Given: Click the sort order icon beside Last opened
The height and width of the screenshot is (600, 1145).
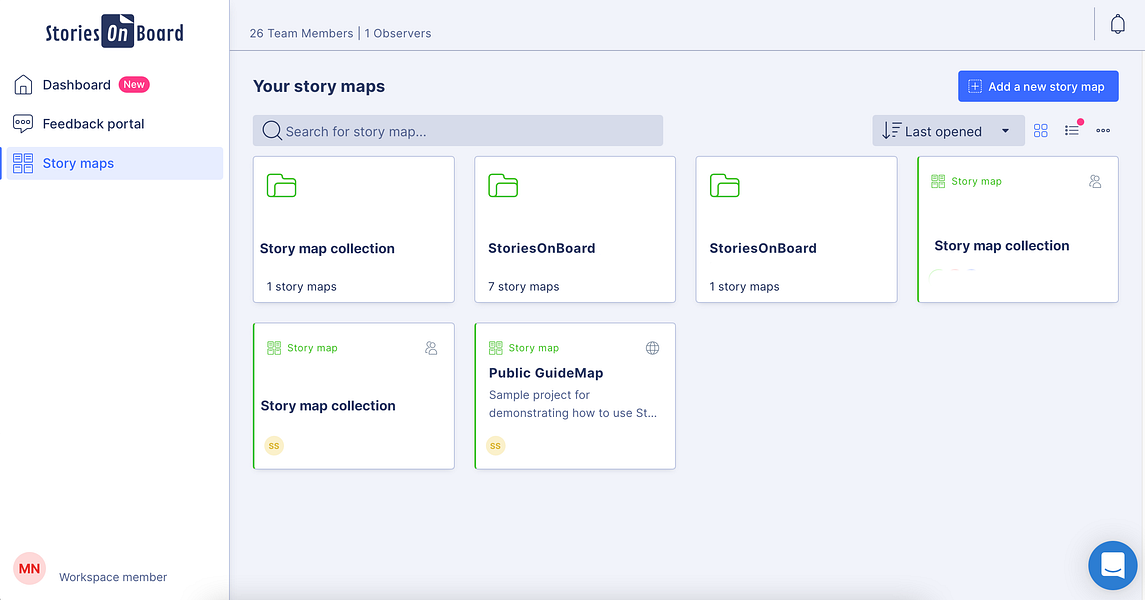Looking at the screenshot, I should [891, 131].
